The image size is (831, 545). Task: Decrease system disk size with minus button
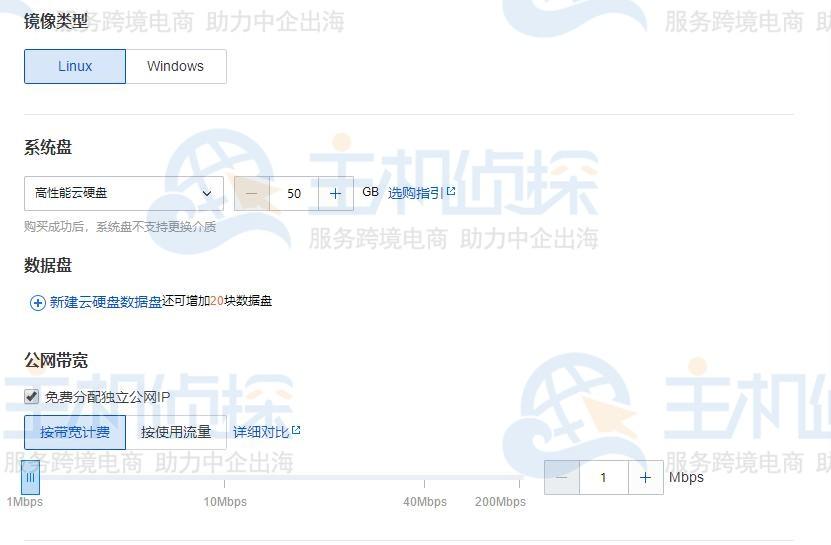click(252, 194)
